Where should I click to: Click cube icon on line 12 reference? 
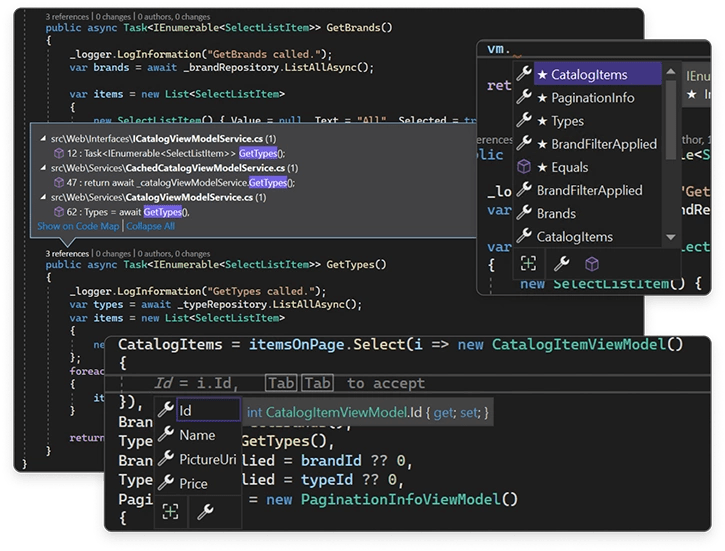59,153
